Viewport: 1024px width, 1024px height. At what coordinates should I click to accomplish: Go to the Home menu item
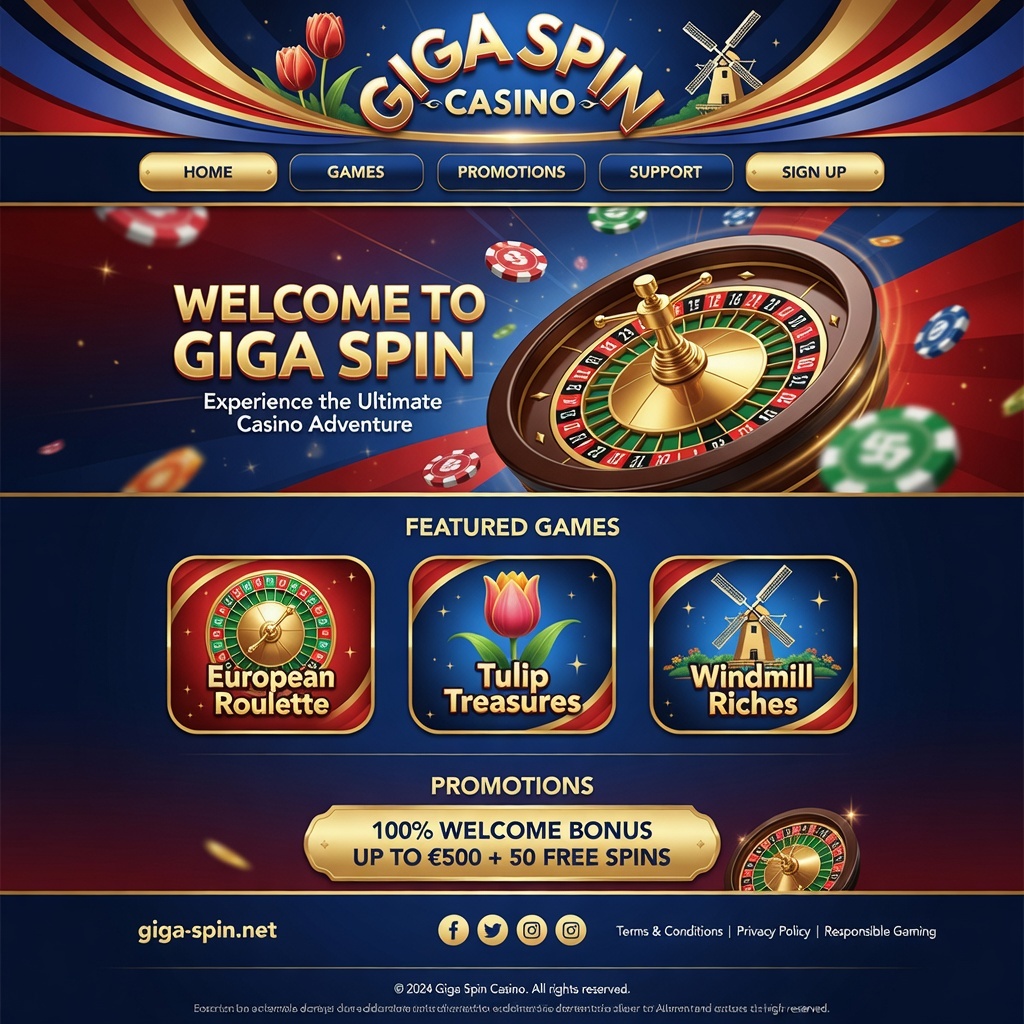click(208, 172)
